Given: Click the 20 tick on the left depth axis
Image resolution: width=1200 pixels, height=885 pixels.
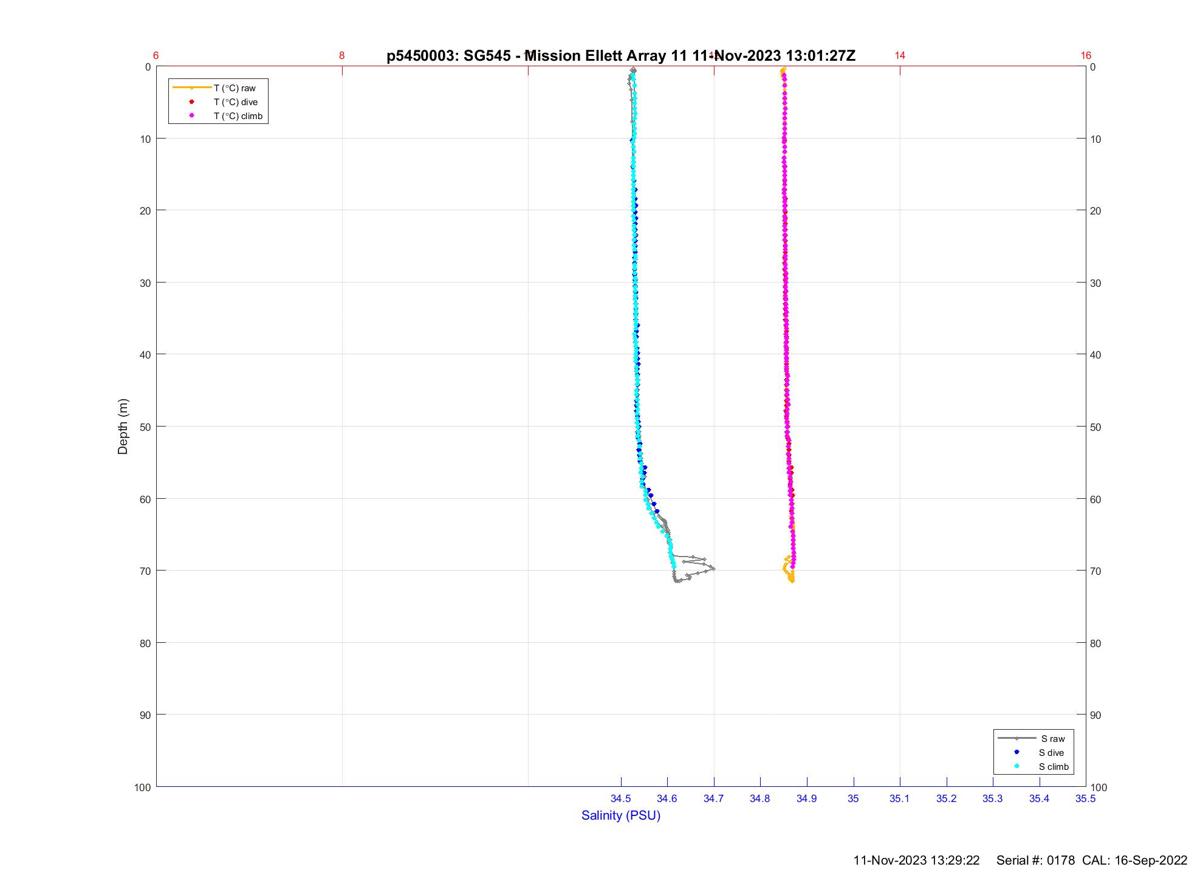Looking at the screenshot, I should tap(144, 211).
